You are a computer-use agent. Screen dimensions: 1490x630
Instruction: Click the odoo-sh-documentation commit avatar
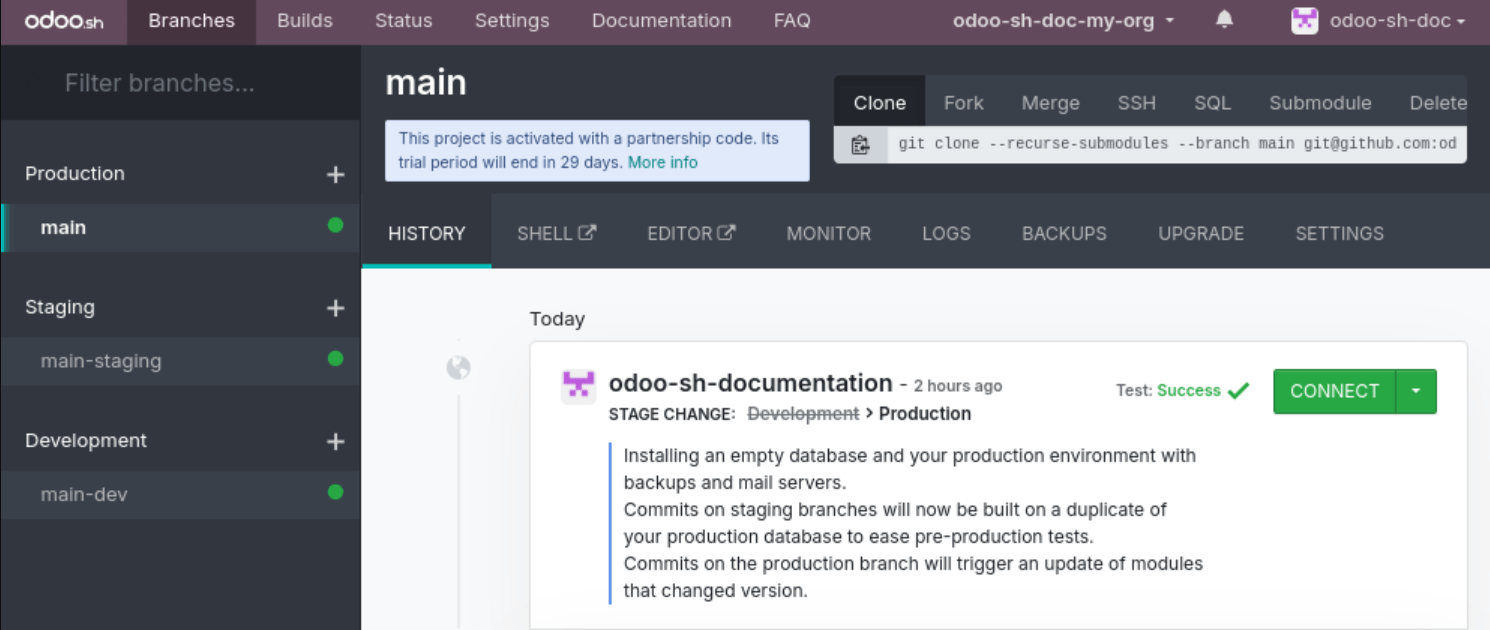578,385
